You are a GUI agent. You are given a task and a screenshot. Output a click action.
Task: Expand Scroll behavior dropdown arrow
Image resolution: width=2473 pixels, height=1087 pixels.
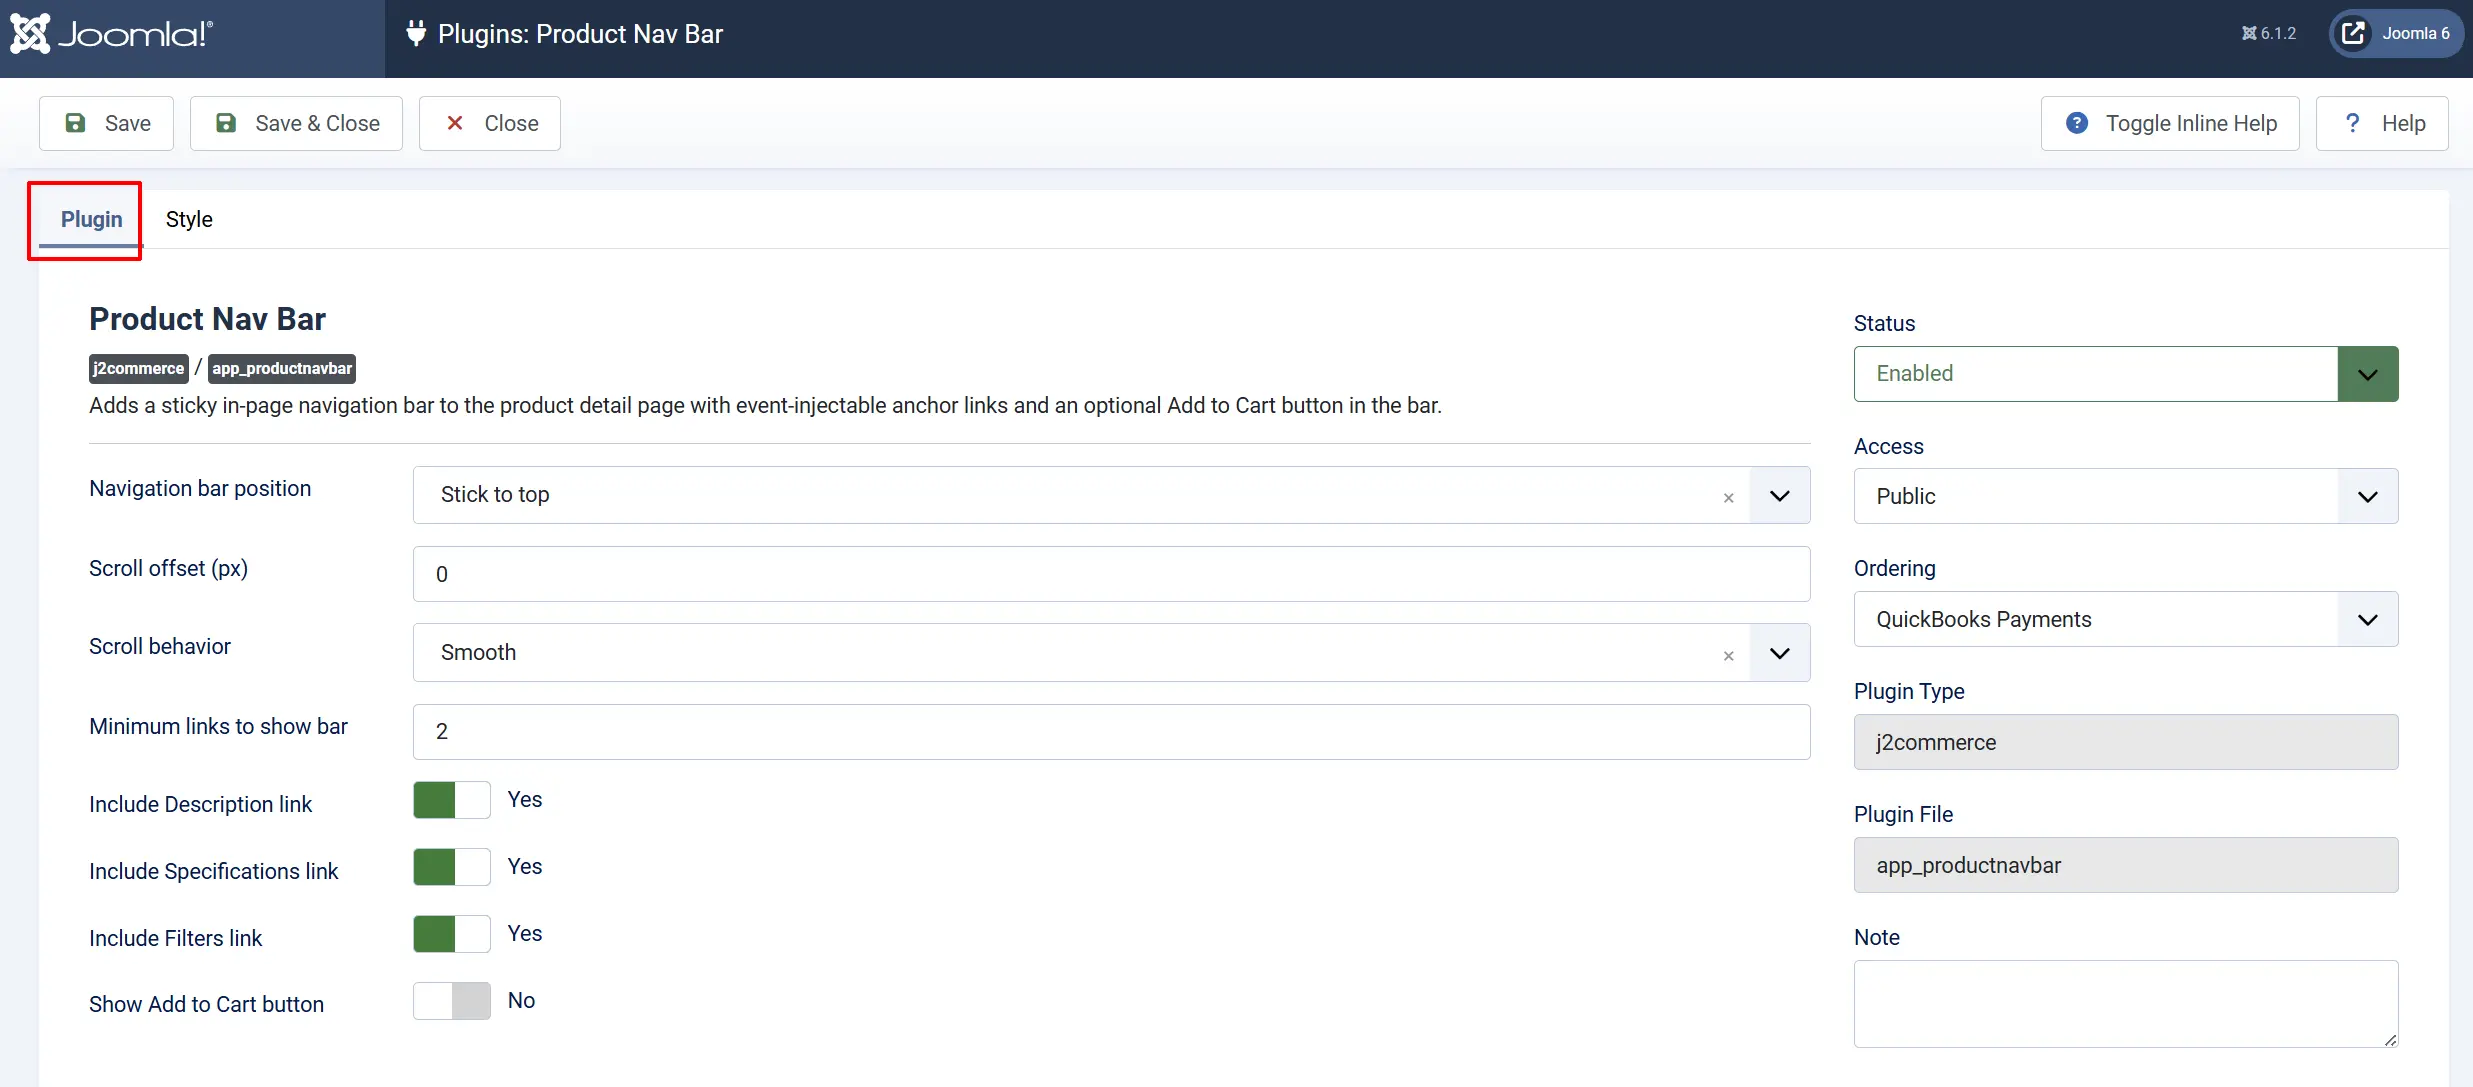[x=1780, y=653]
